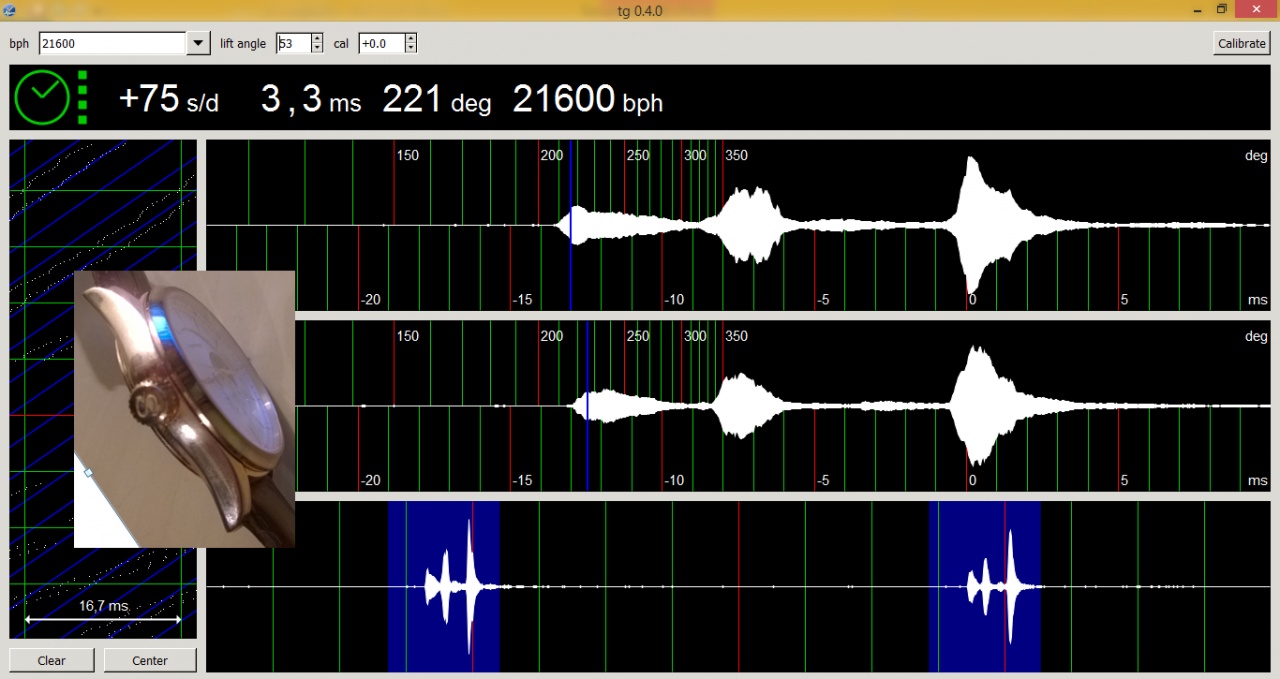Click the restore window button
This screenshot has width=1280, height=679.
pos(1221,9)
